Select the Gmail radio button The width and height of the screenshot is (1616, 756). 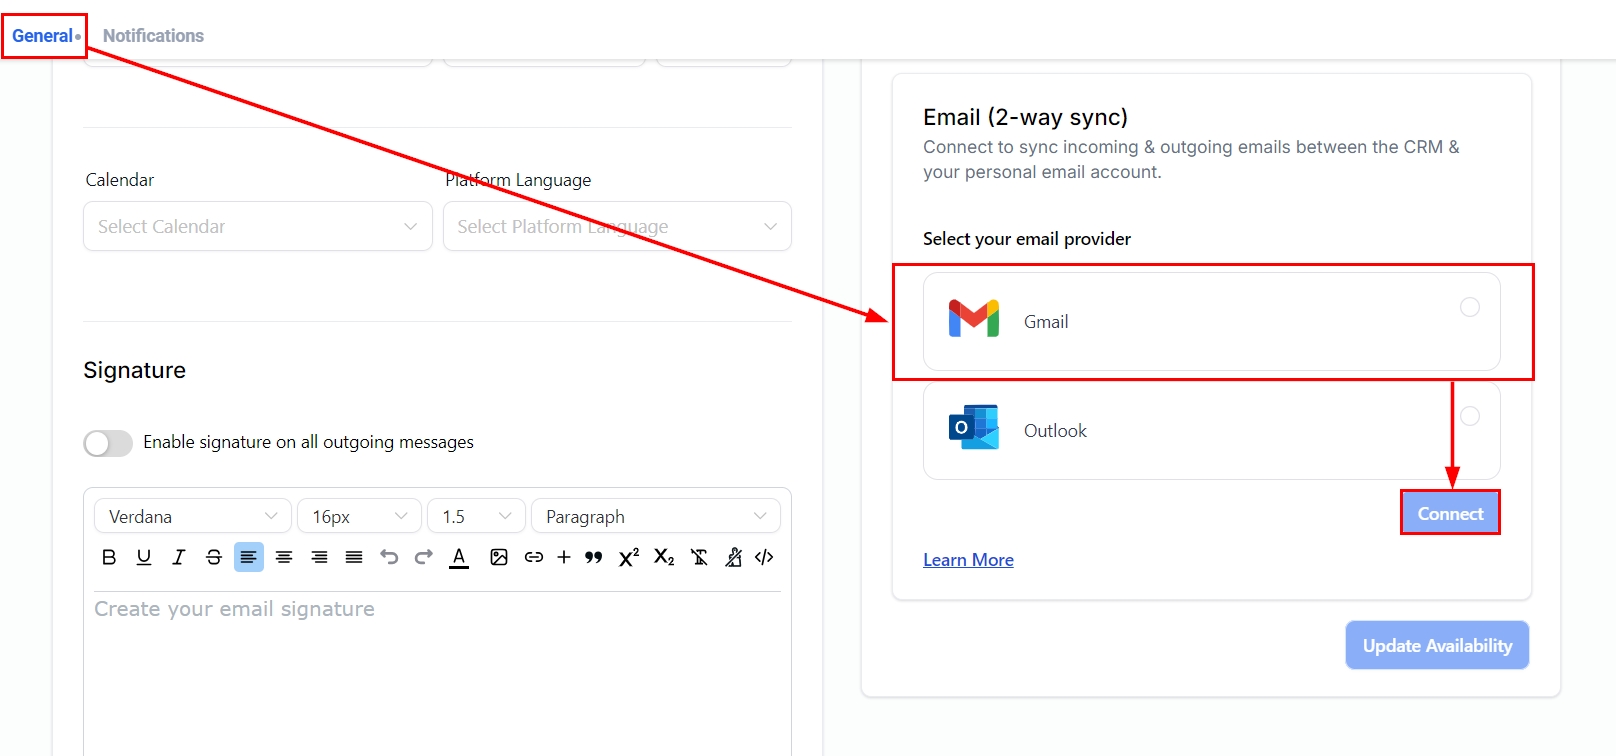(x=1469, y=307)
